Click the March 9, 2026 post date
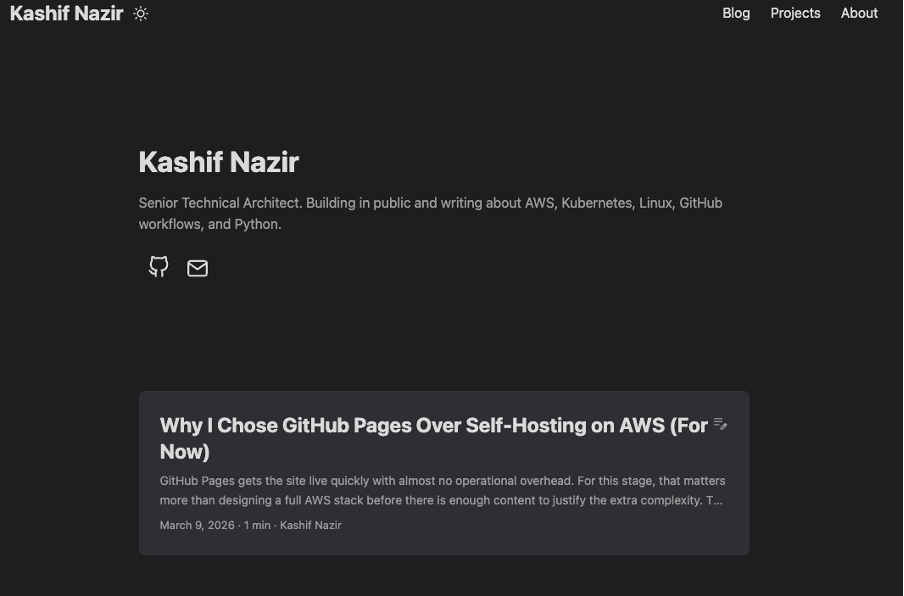Image resolution: width=904 pixels, height=596 pixels. coord(197,525)
